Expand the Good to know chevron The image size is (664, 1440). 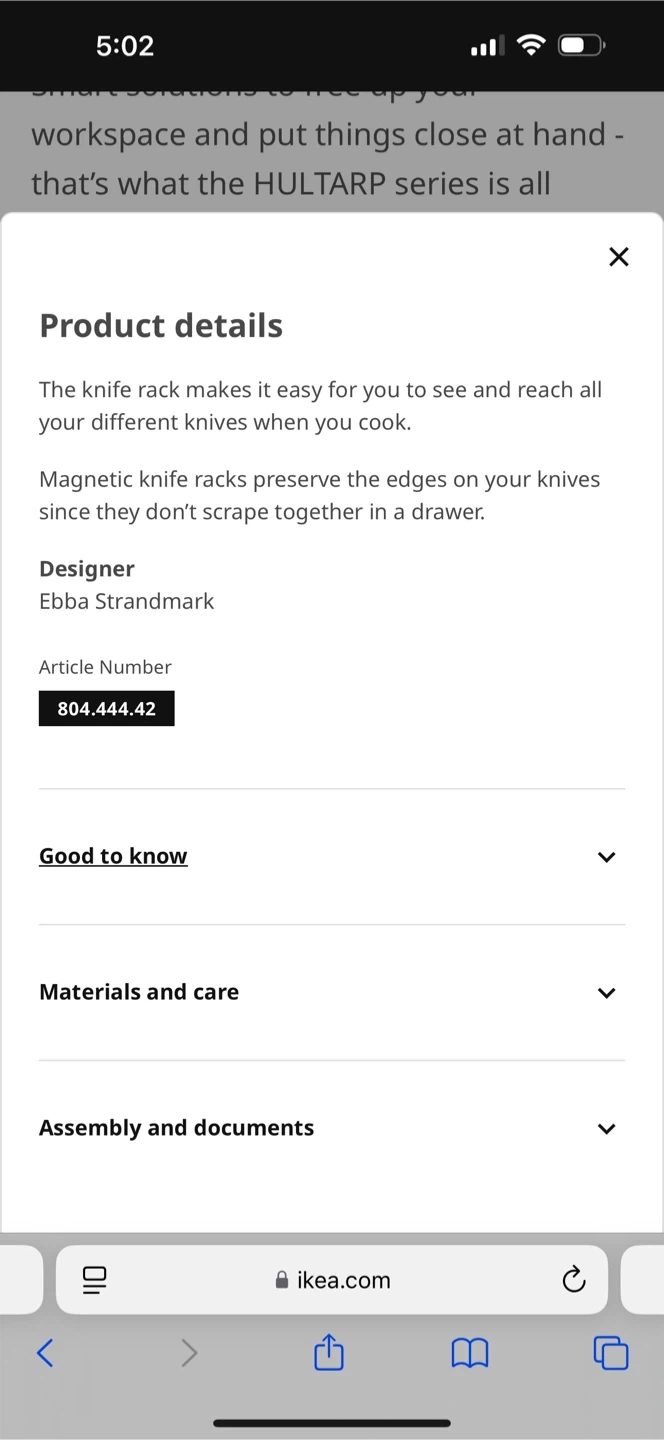pos(606,857)
